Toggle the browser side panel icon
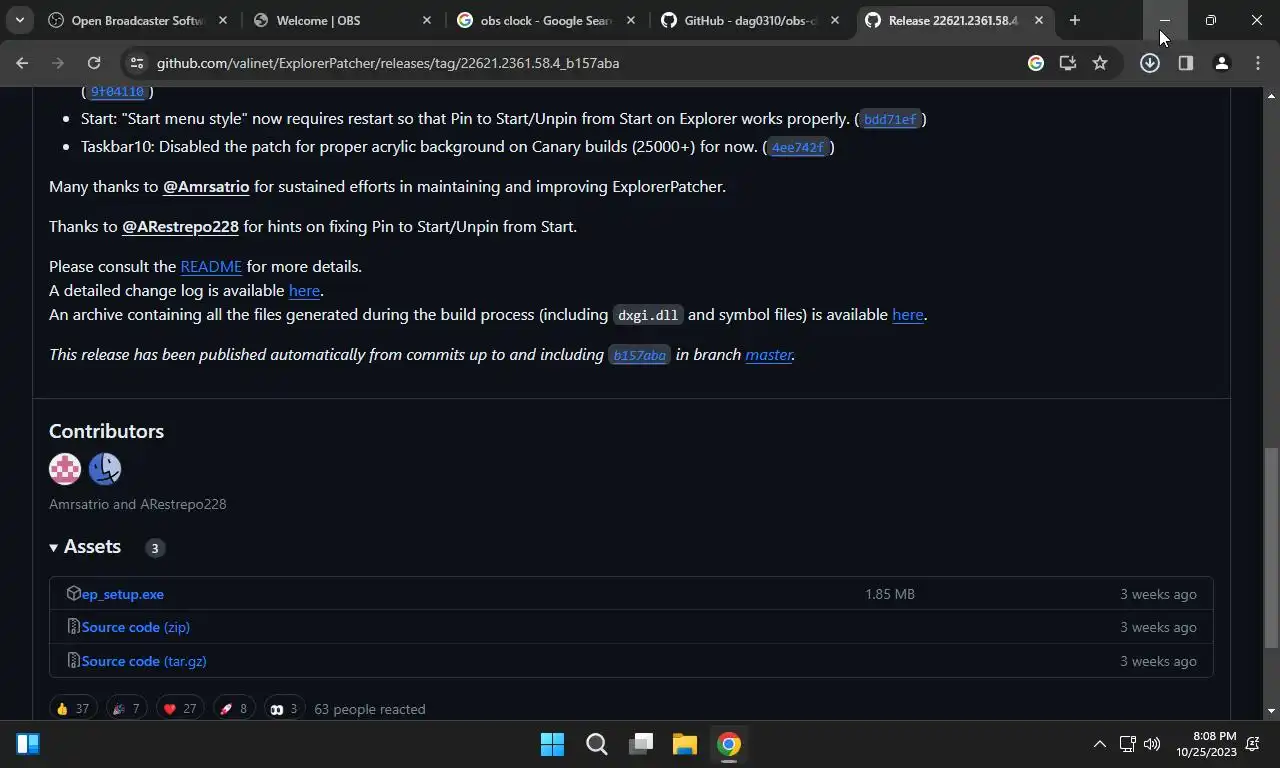 pyautogui.click(x=1185, y=63)
